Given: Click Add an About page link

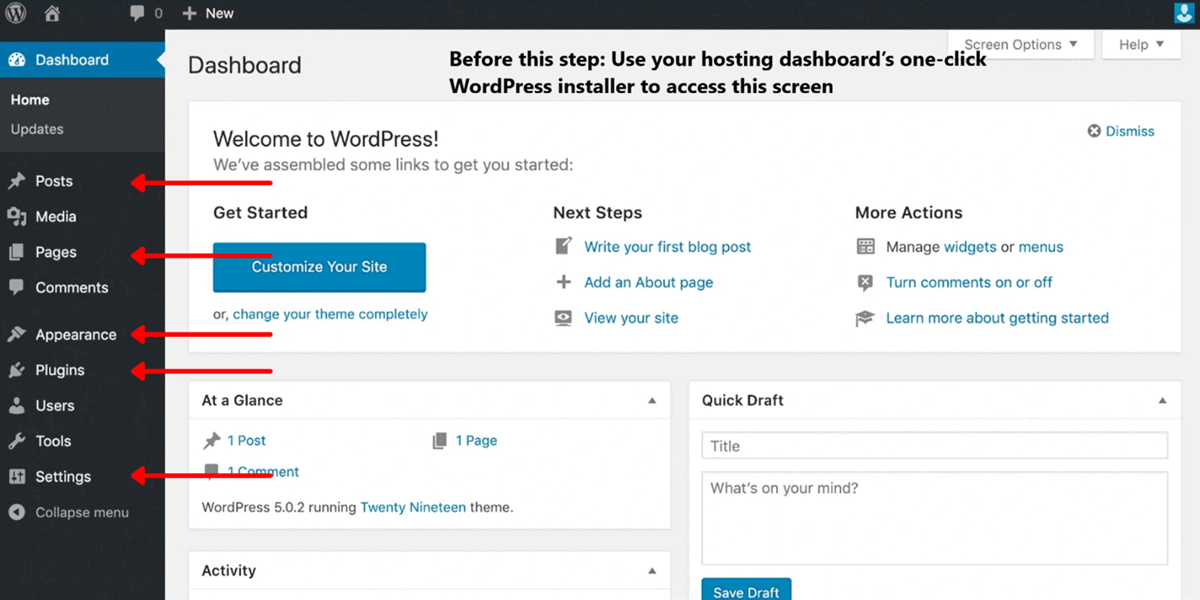Looking at the screenshot, I should 649,282.
